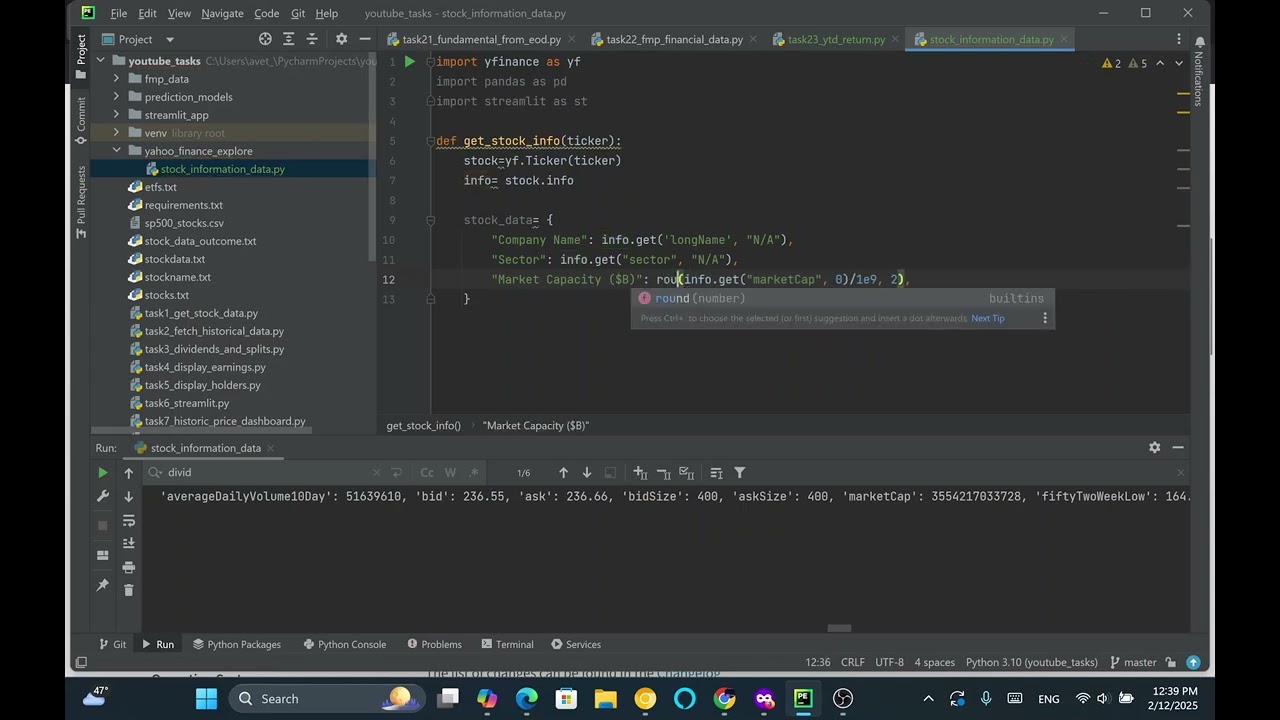Go to next search occurrence
1280x720 pixels.
(587, 473)
